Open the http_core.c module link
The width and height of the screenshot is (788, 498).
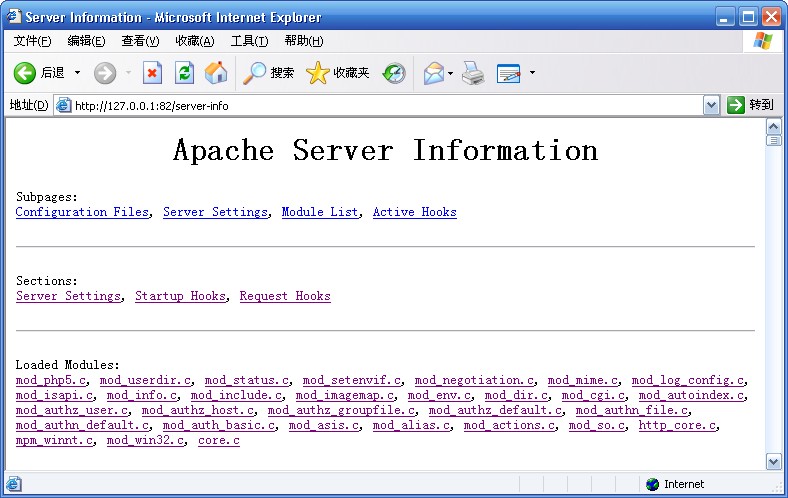pos(677,426)
